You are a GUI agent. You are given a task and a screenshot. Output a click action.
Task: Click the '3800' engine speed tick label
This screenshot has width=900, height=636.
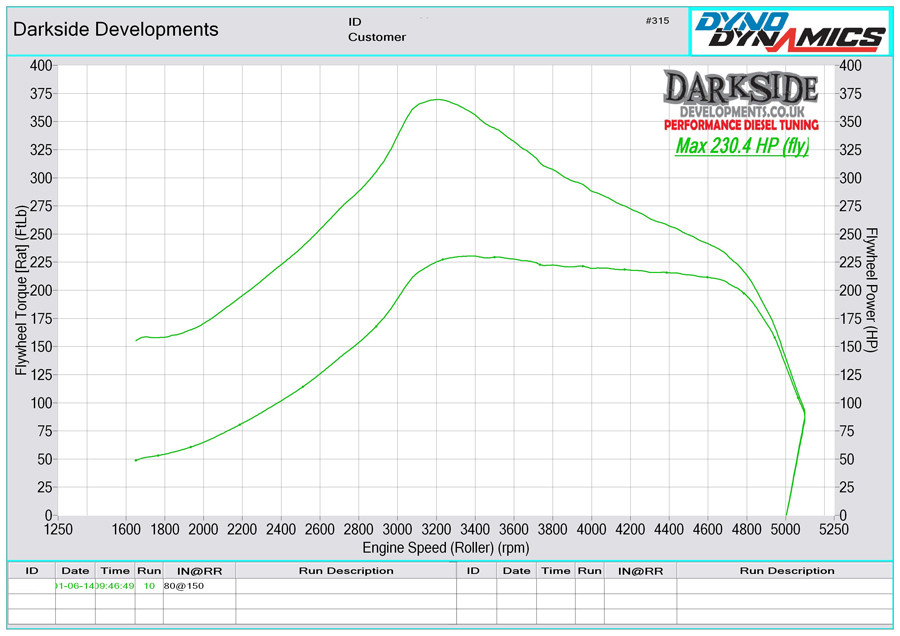click(552, 529)
